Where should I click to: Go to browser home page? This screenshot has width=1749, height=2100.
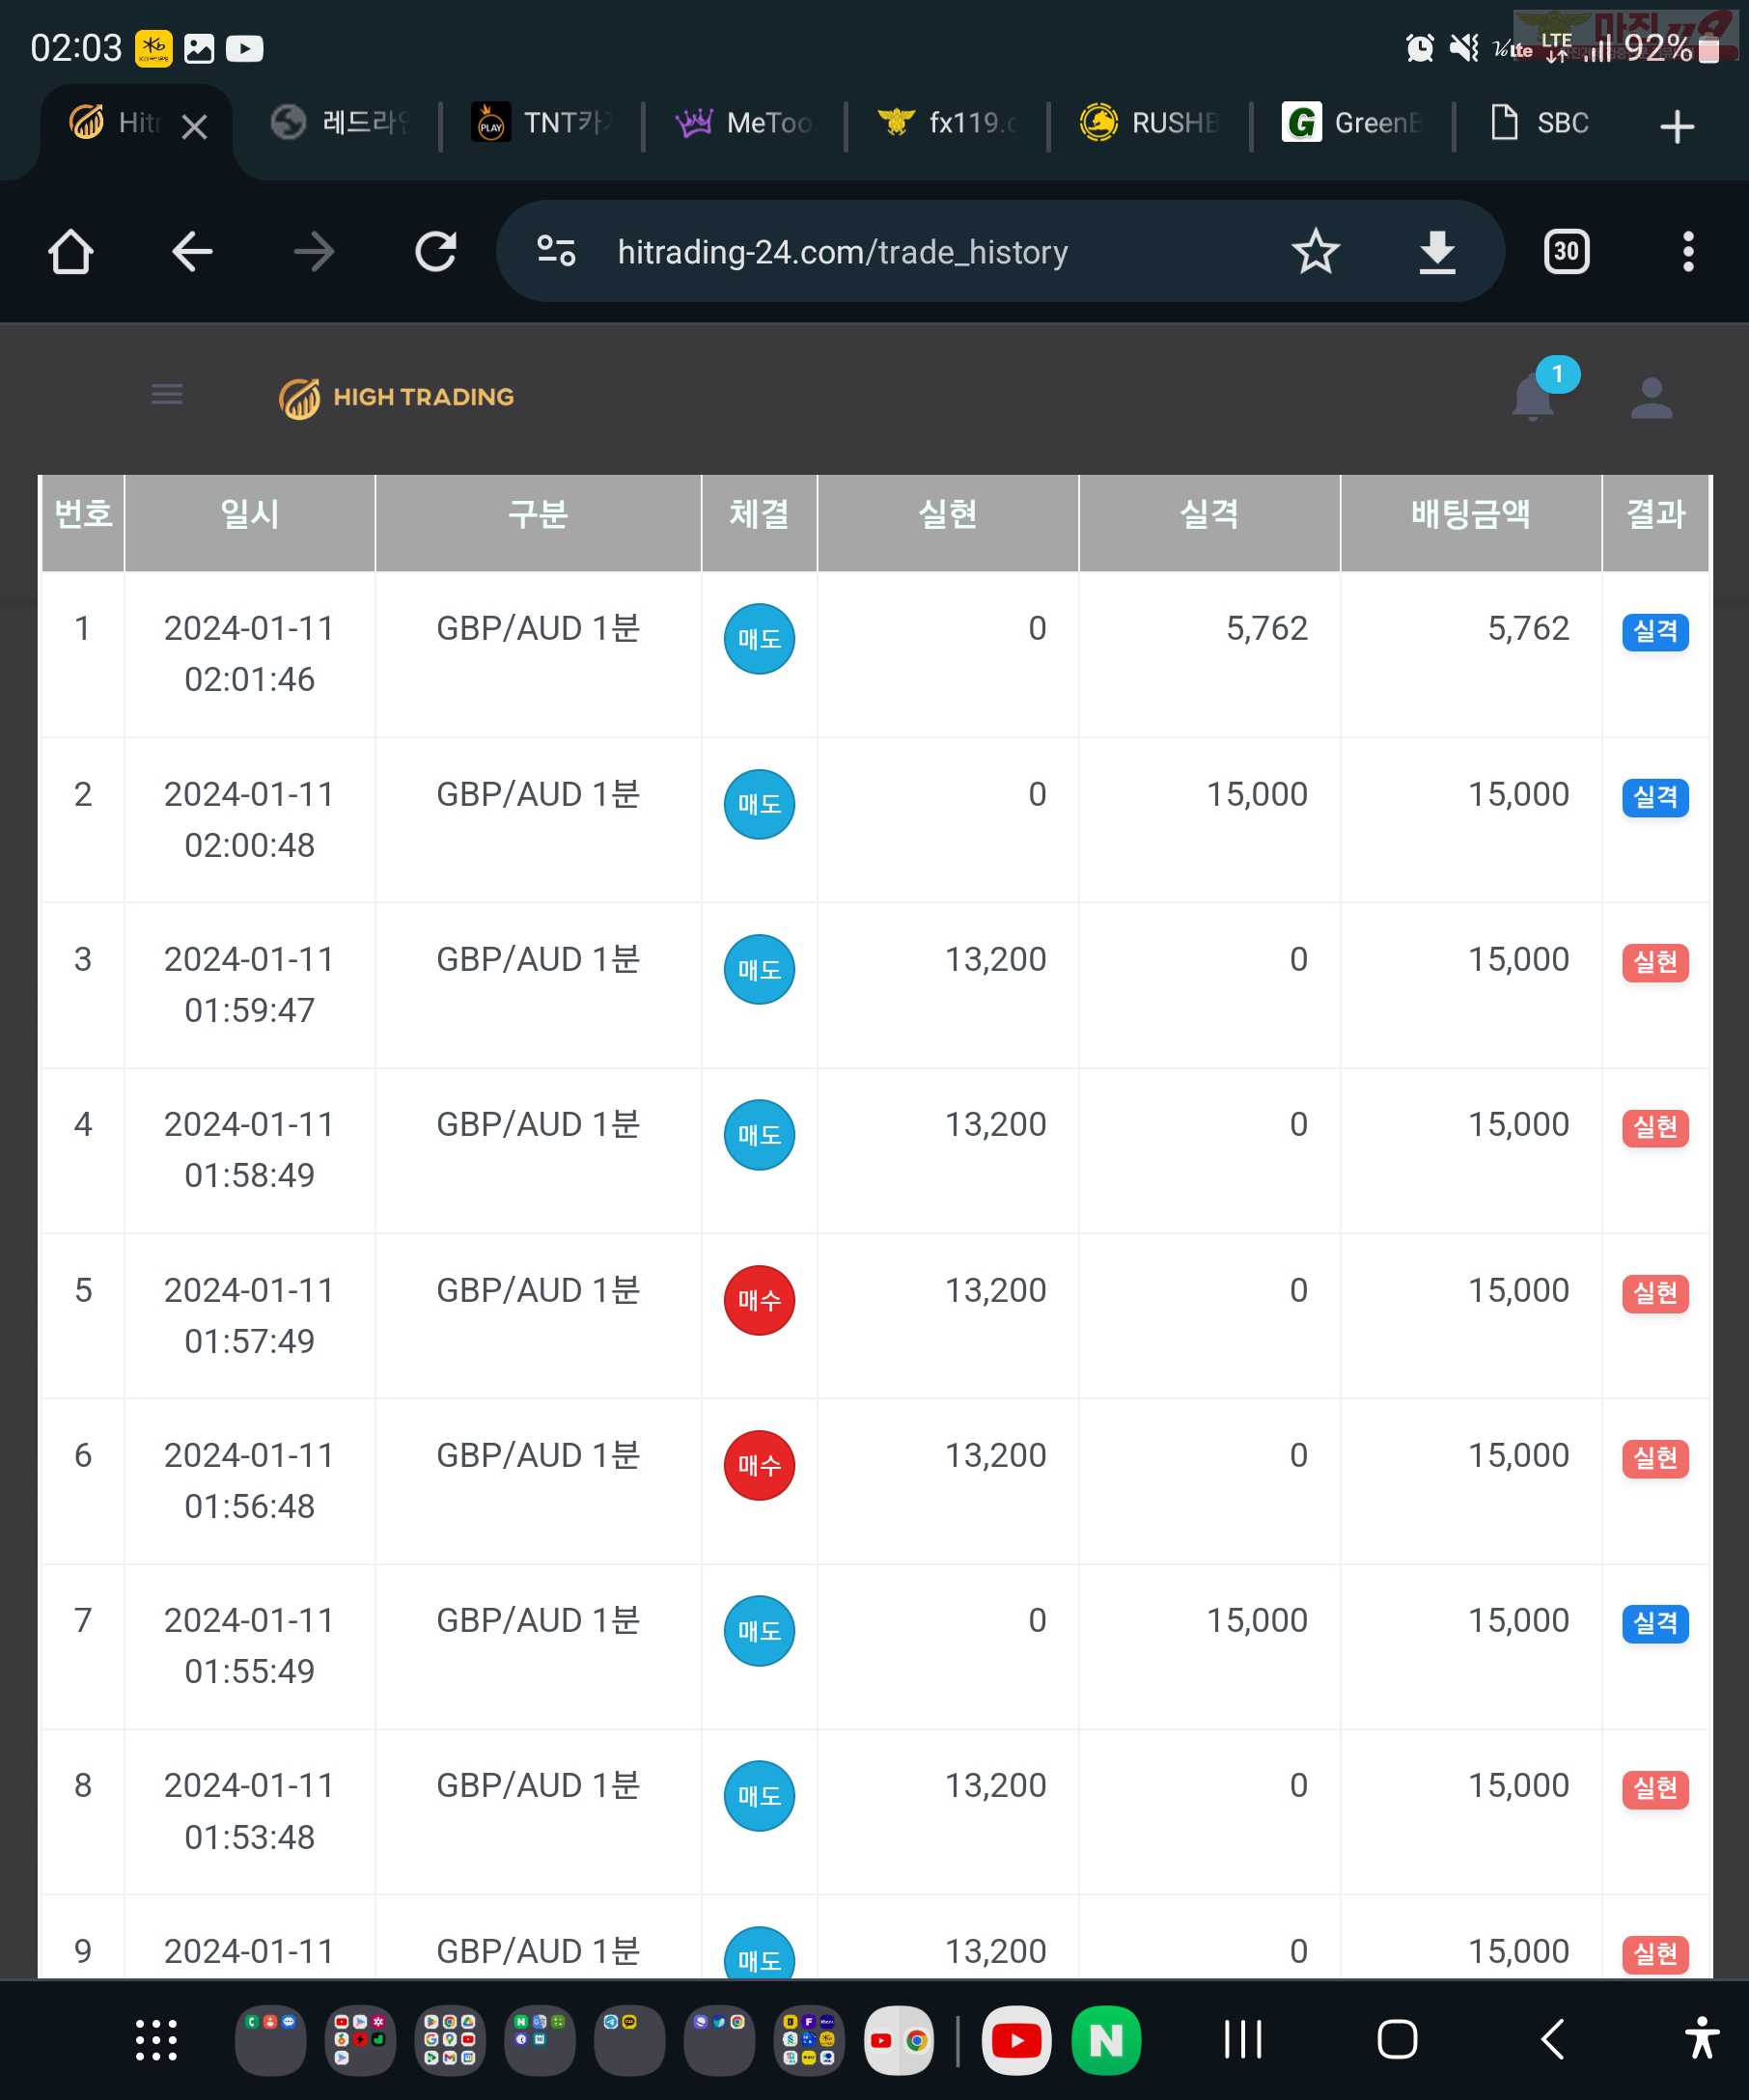click(x=70, y=252)
